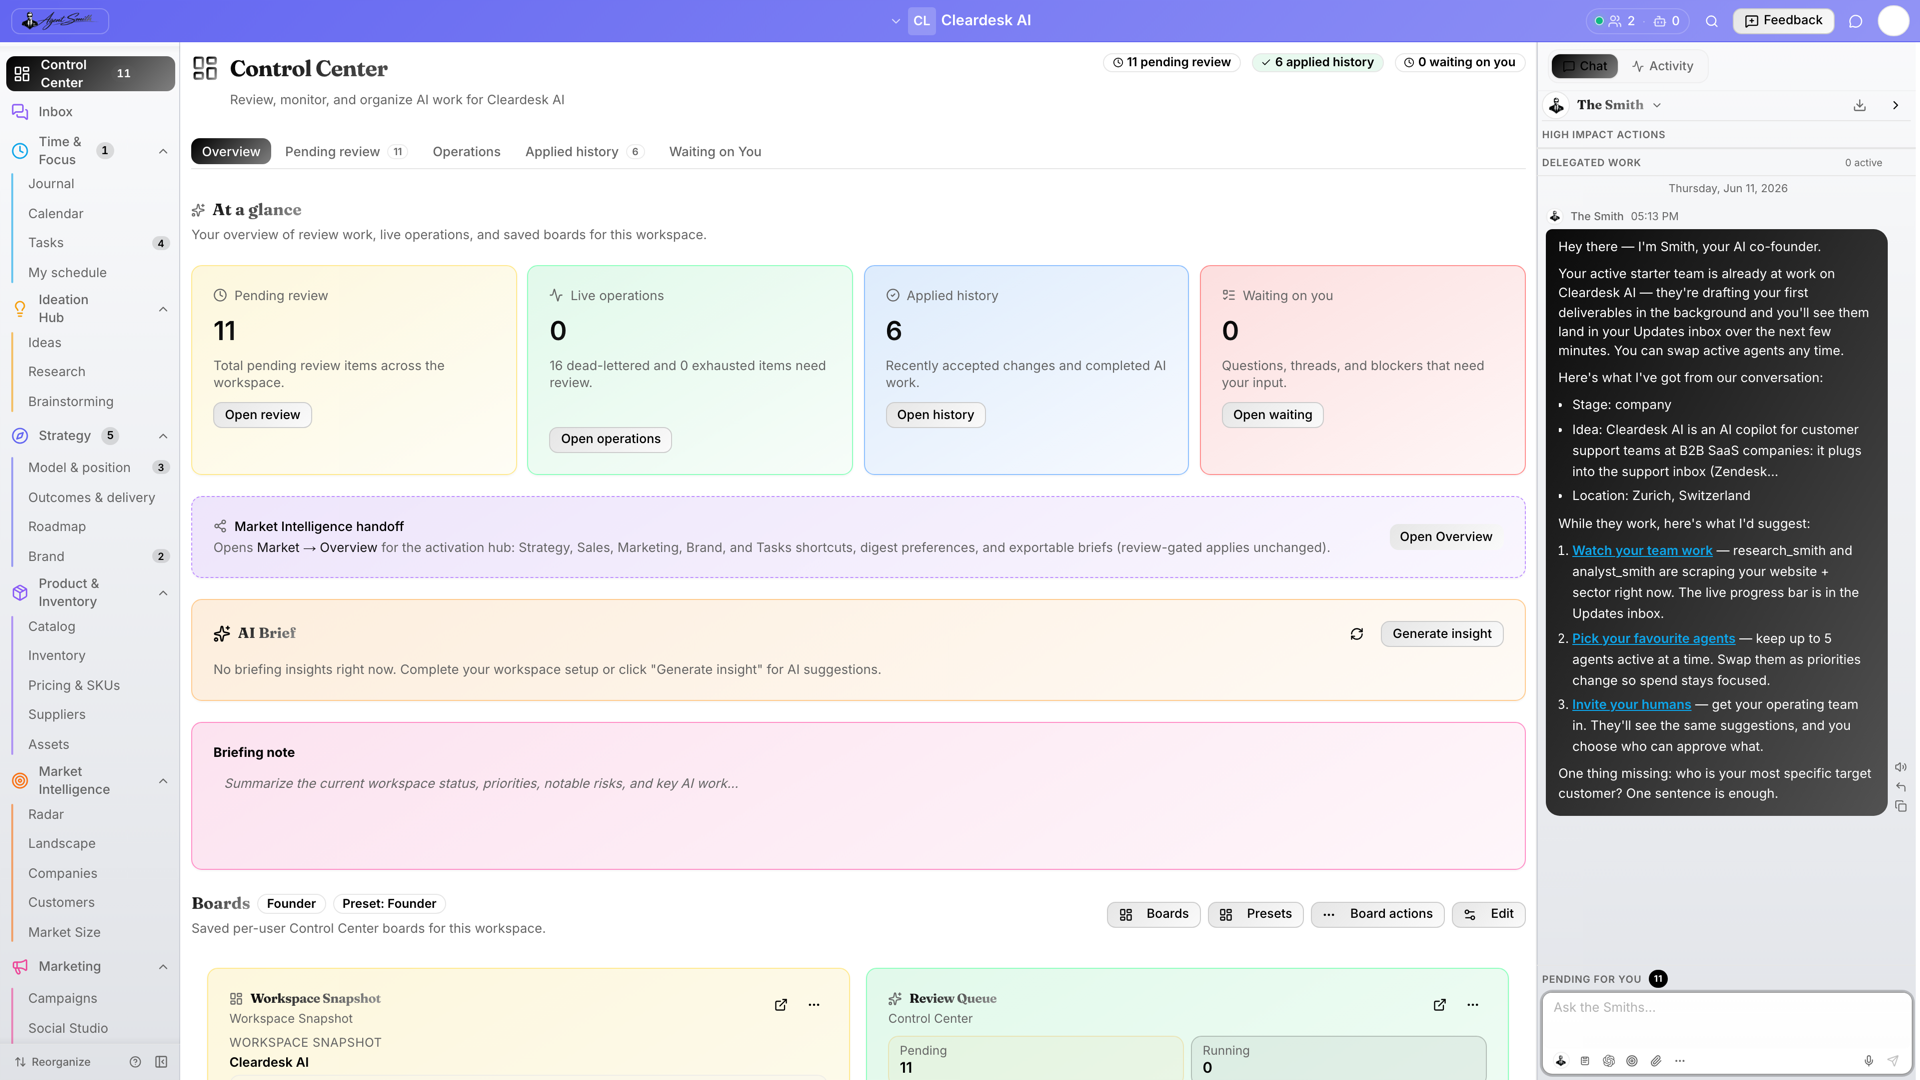
Task: Open the chat bubble icon beside Feedback
Action: click(1856, 21)
